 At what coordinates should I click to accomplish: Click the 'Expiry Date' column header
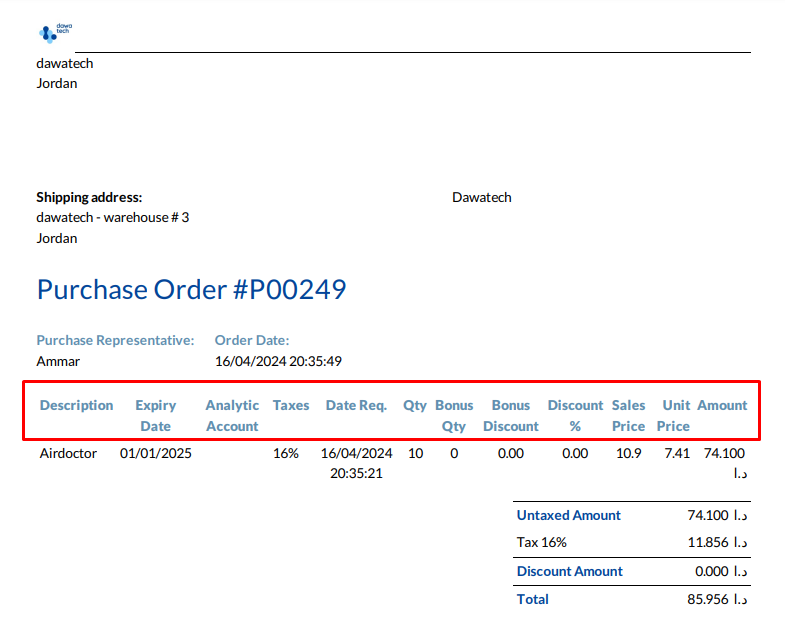[156, 416]
